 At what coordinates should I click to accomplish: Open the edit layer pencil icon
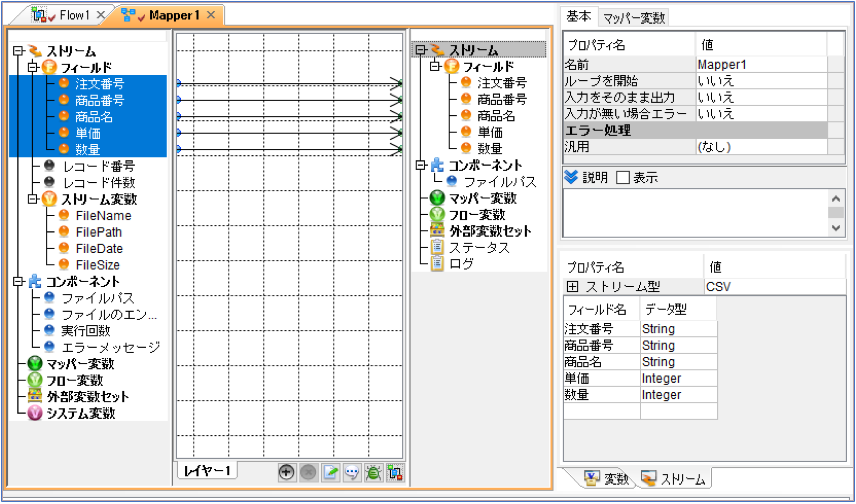click(x=331, y=472)
